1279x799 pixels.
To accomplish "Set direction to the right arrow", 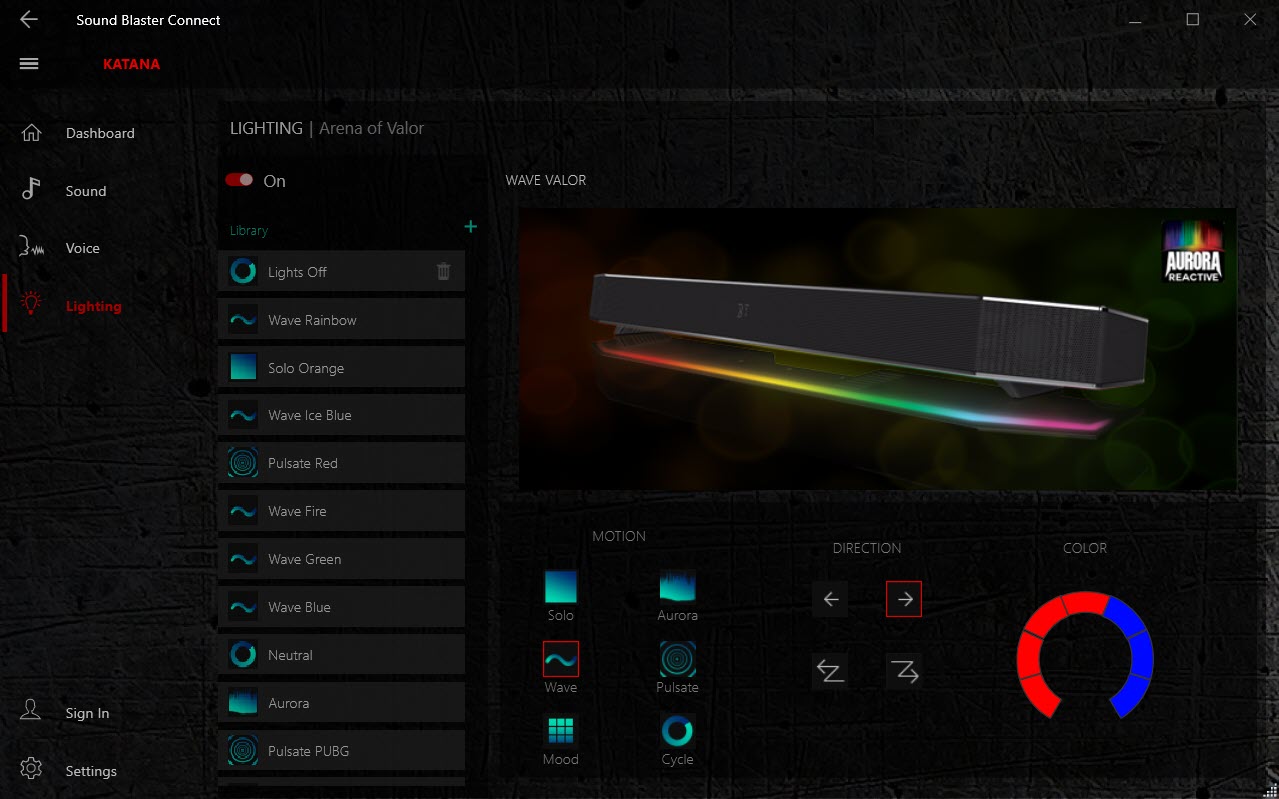I will pos(904,599).
